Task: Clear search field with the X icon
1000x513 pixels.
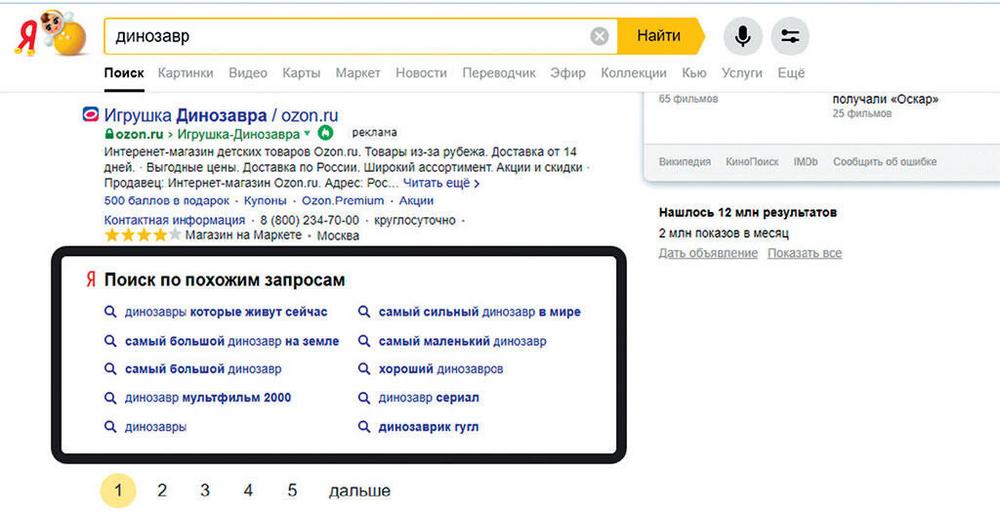Action: (x=599, y=36)
